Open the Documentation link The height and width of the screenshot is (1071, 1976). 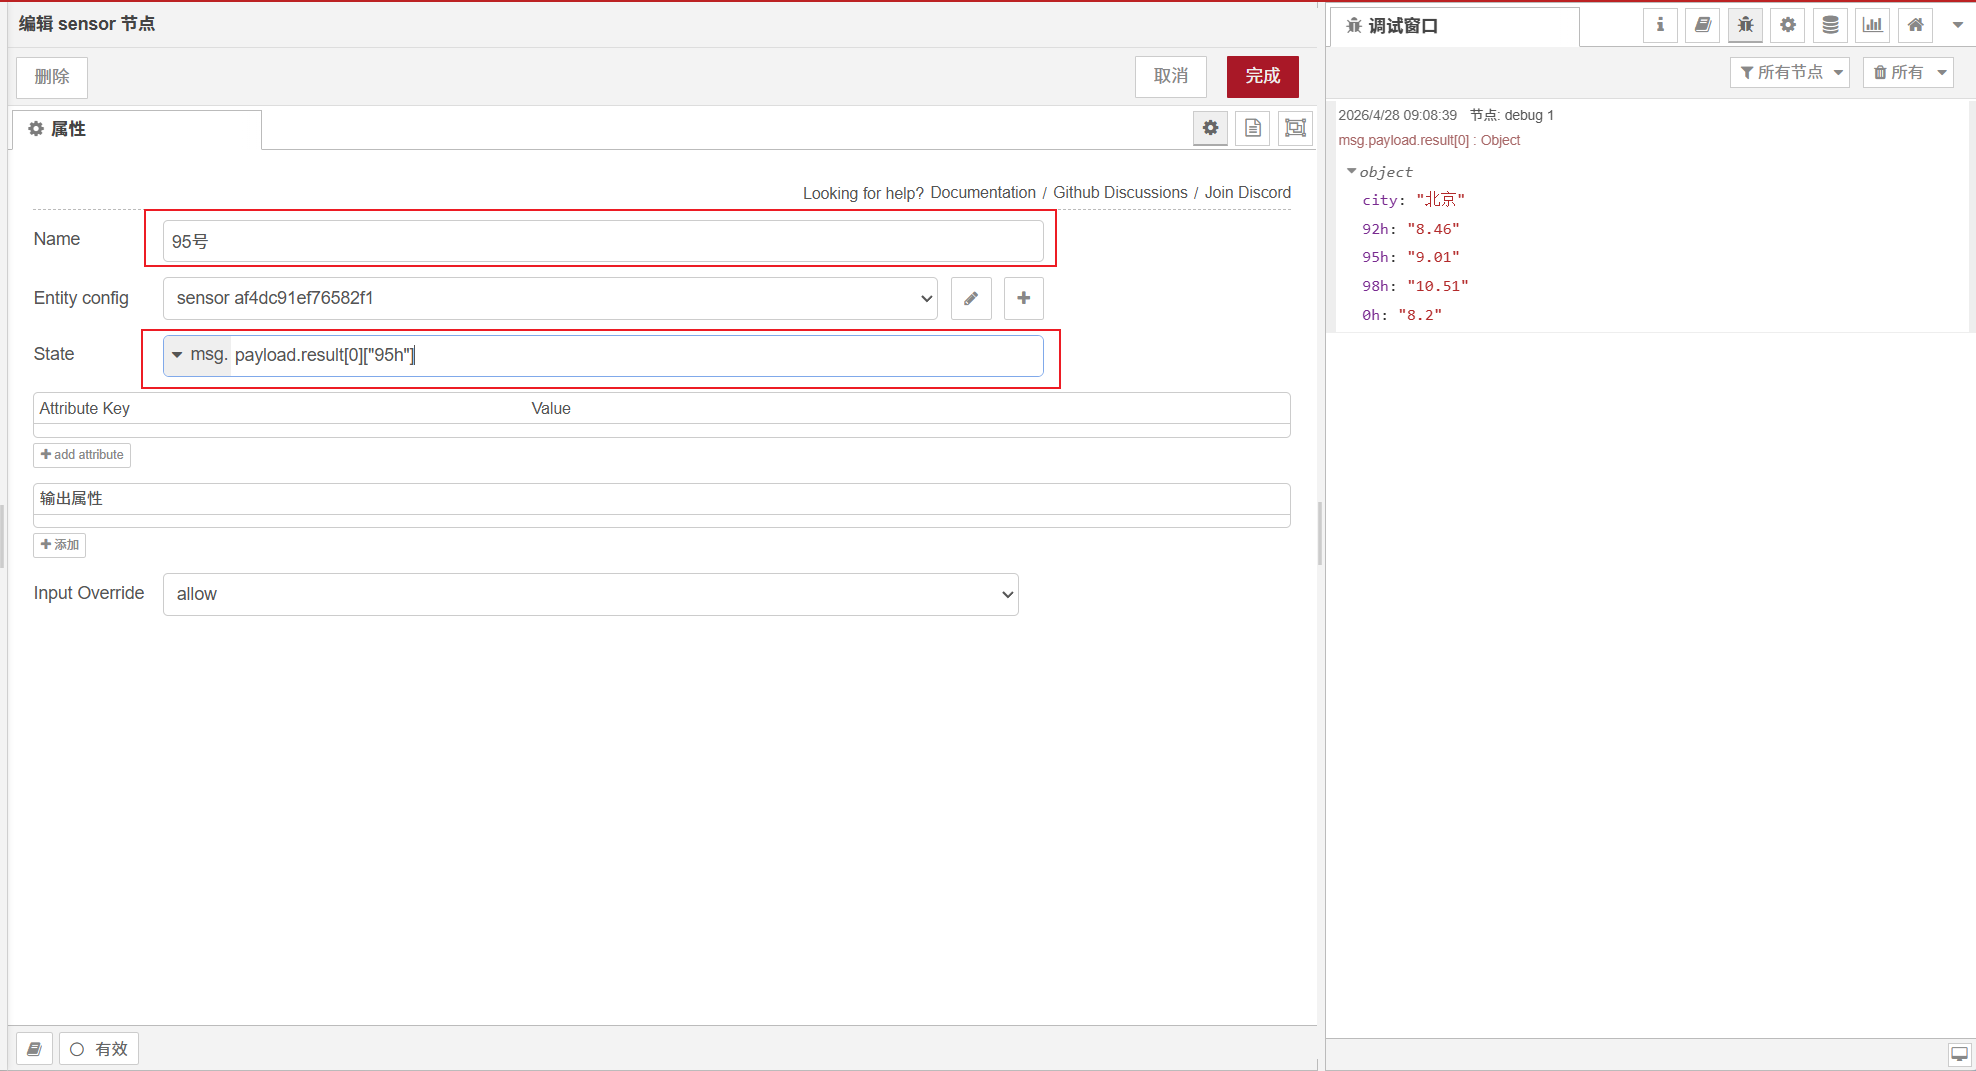point(983,192)
